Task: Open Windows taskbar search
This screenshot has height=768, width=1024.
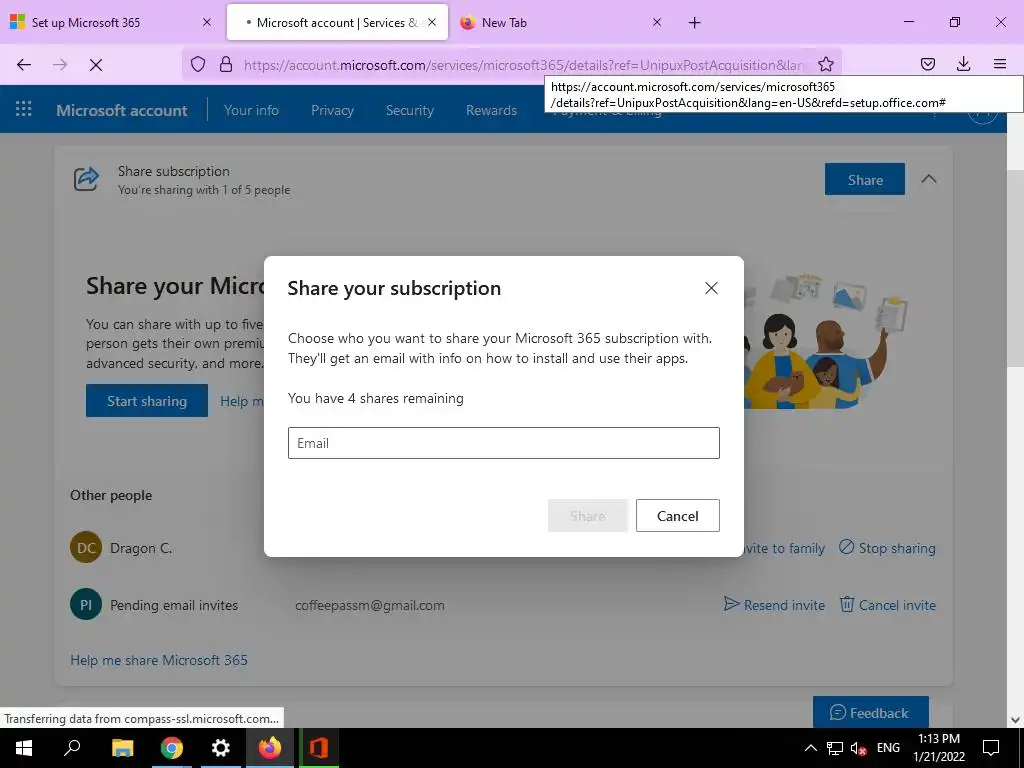Action: (x=72, y=748)
